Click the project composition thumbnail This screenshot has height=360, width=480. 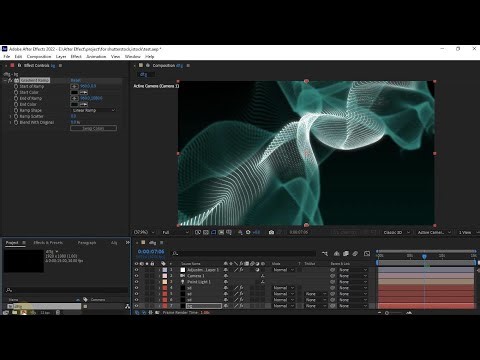pos(24,261)
